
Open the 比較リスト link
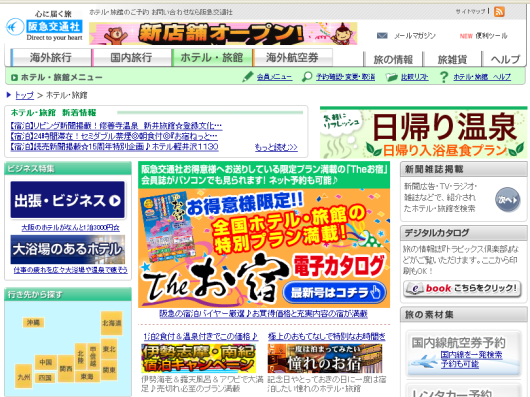(414, 77)
